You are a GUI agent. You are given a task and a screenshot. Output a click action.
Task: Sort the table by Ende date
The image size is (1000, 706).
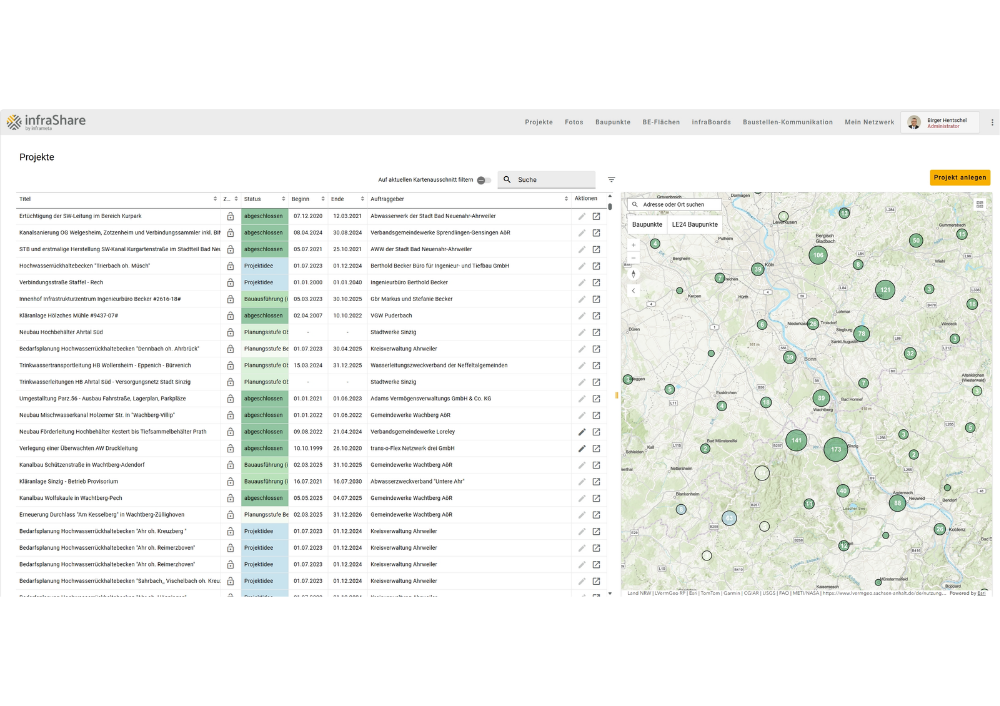tap(362, 199)
